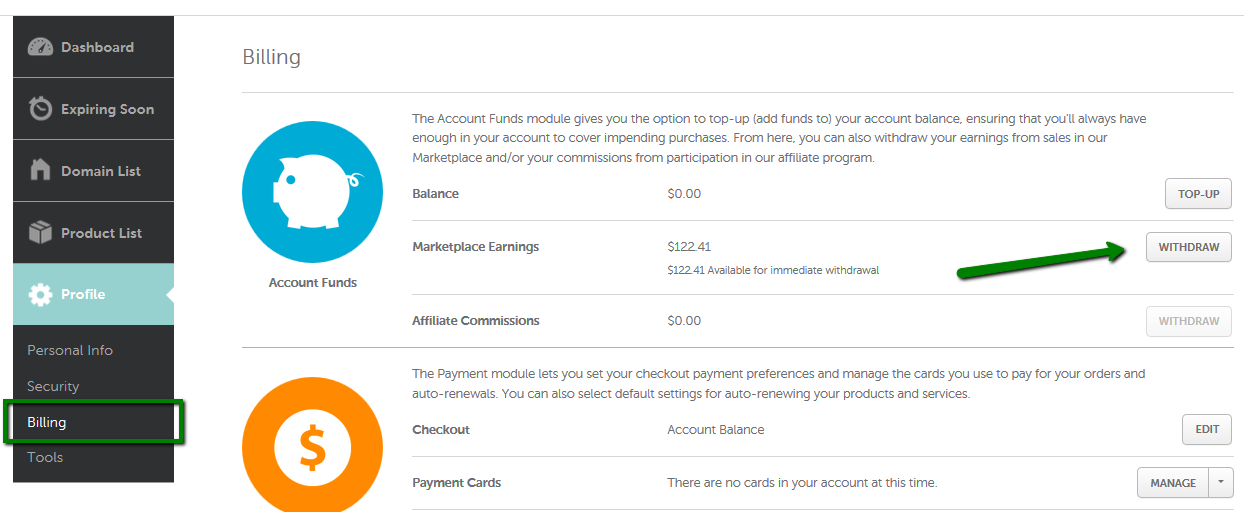Viewport: 1244px width, 512px height.
Task: Open the Expiring Soon menu item
Action: click(107, 109)
